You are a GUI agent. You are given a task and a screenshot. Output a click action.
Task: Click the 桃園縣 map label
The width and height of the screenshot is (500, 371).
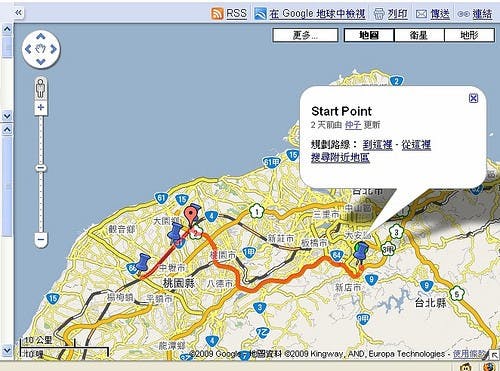(x=179, y=283)
